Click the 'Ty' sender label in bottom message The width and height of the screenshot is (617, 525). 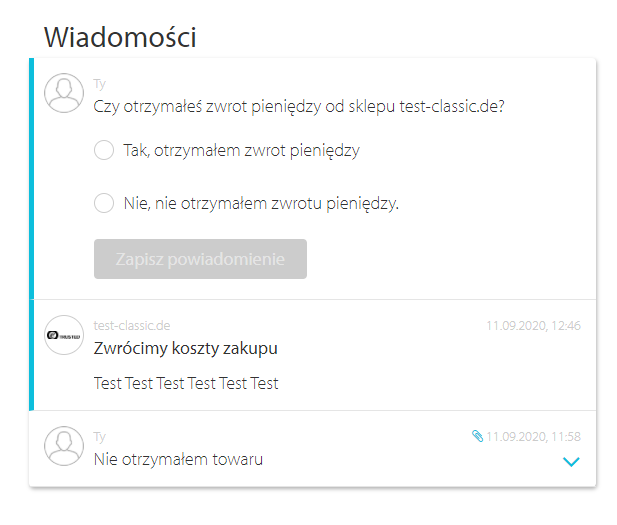(x=100, y=437)
